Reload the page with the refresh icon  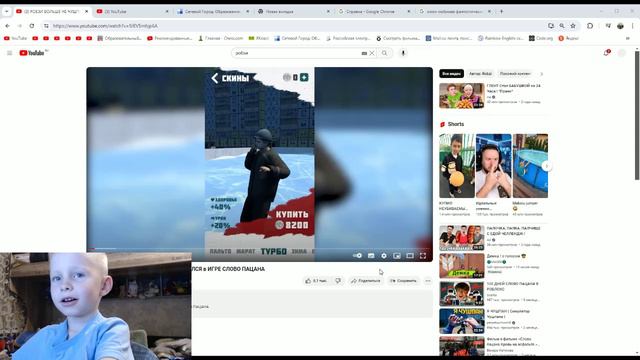[31, 26]
